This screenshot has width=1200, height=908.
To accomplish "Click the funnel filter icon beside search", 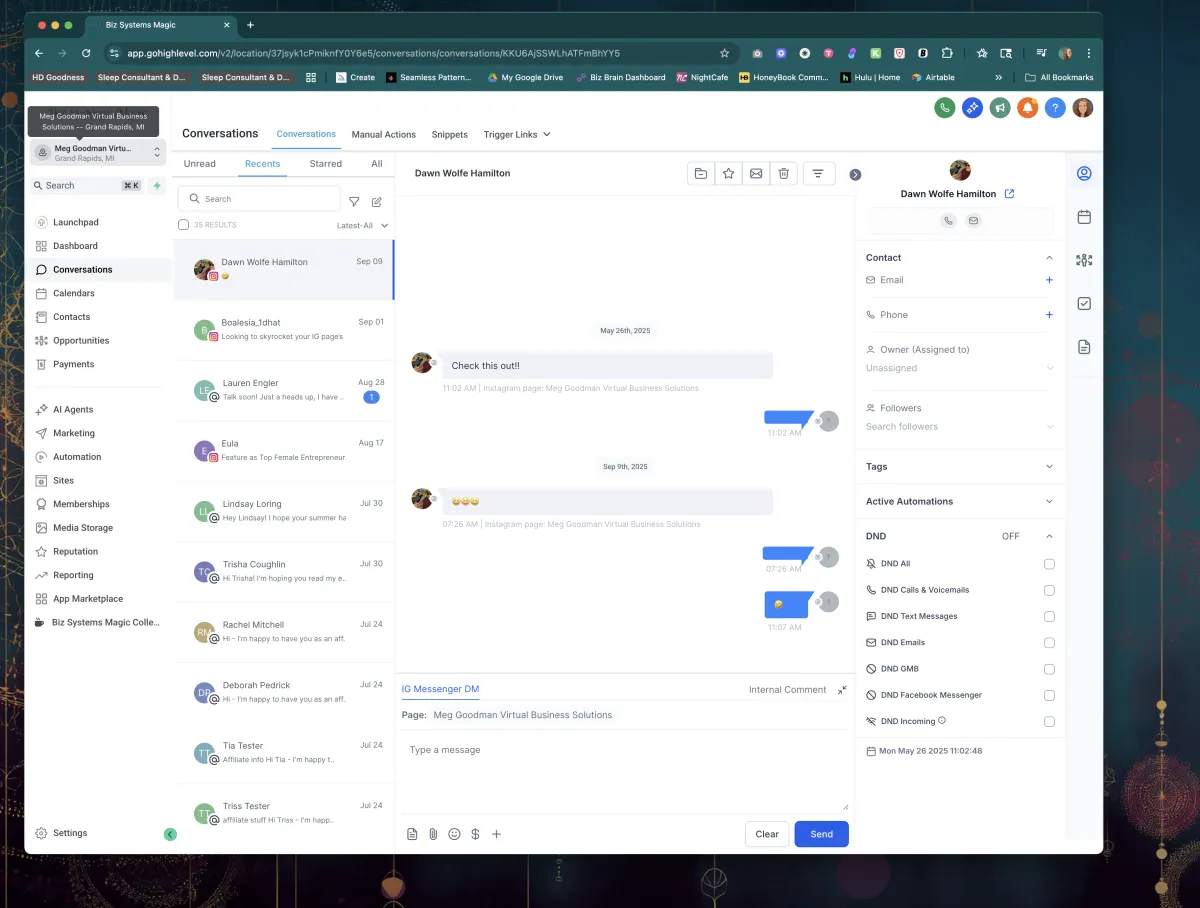I will click(354, 201).
